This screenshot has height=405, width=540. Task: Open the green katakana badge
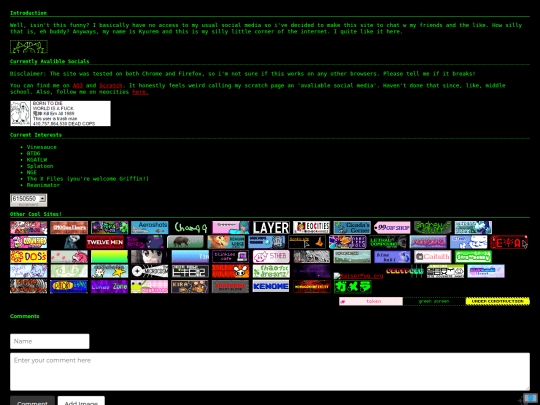pos(352,287)
